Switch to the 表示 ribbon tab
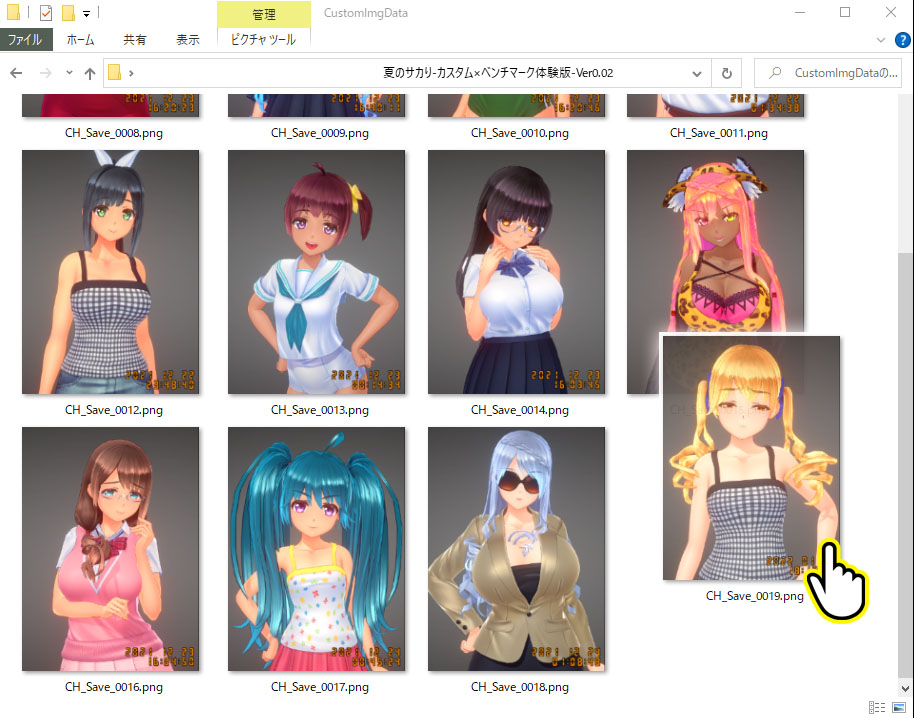The height and width of the screenshot is (718, 914). pyautogui.click(x=188, y=40)
